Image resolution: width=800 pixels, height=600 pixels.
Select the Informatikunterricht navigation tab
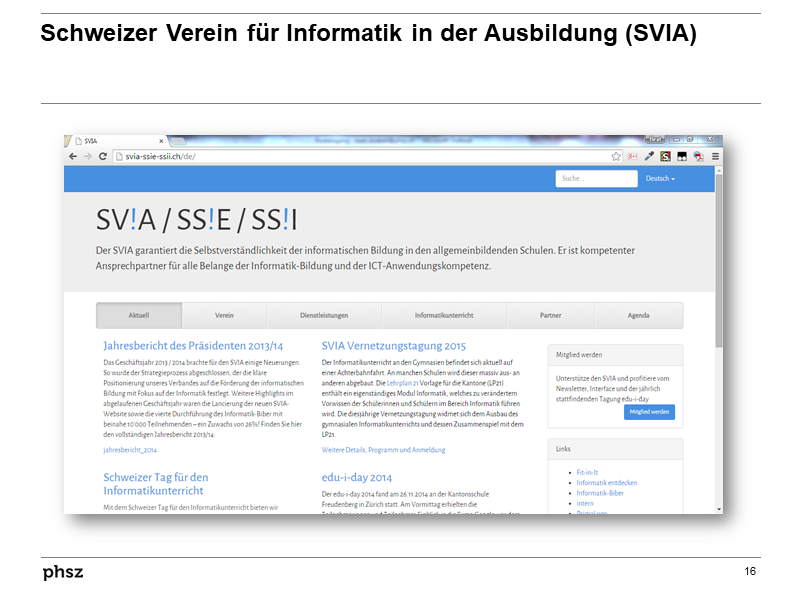[x=443, y=315]
